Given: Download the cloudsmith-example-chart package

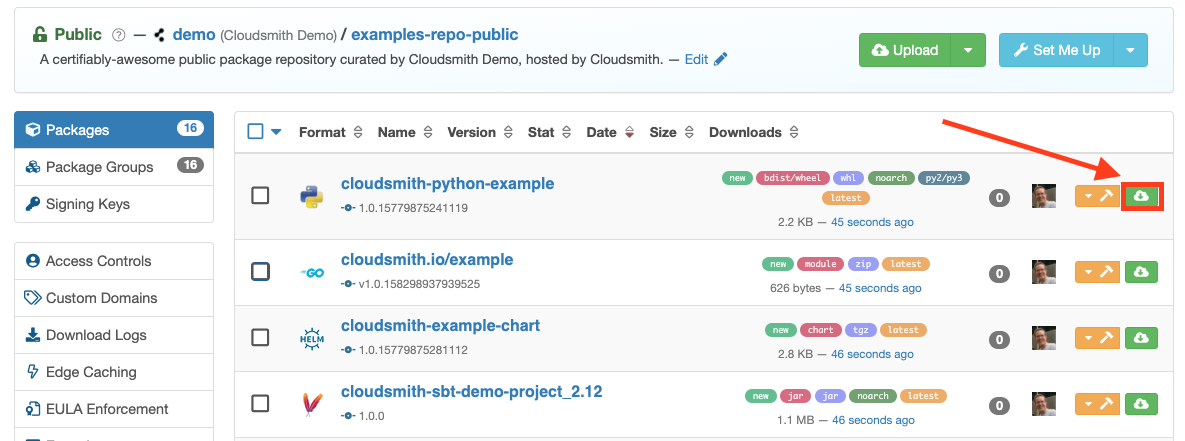Looking at the screenshot, I should 1142,338.
